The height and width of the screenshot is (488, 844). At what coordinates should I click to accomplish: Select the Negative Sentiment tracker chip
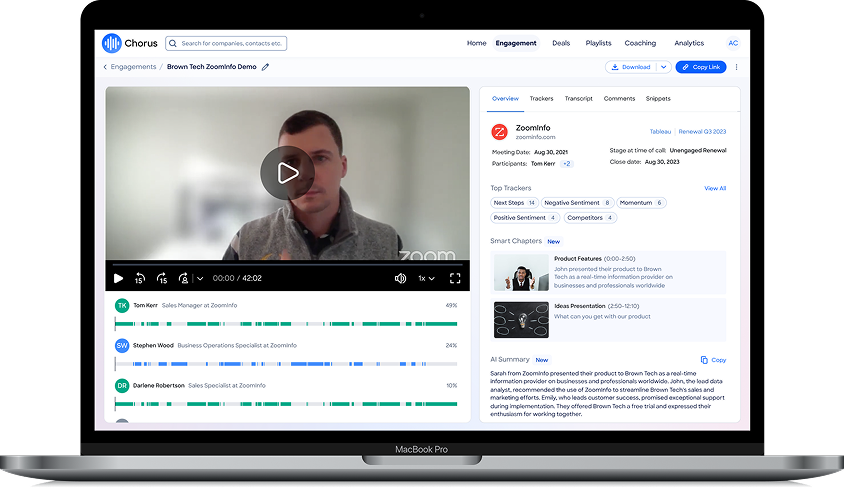[577, 203]
